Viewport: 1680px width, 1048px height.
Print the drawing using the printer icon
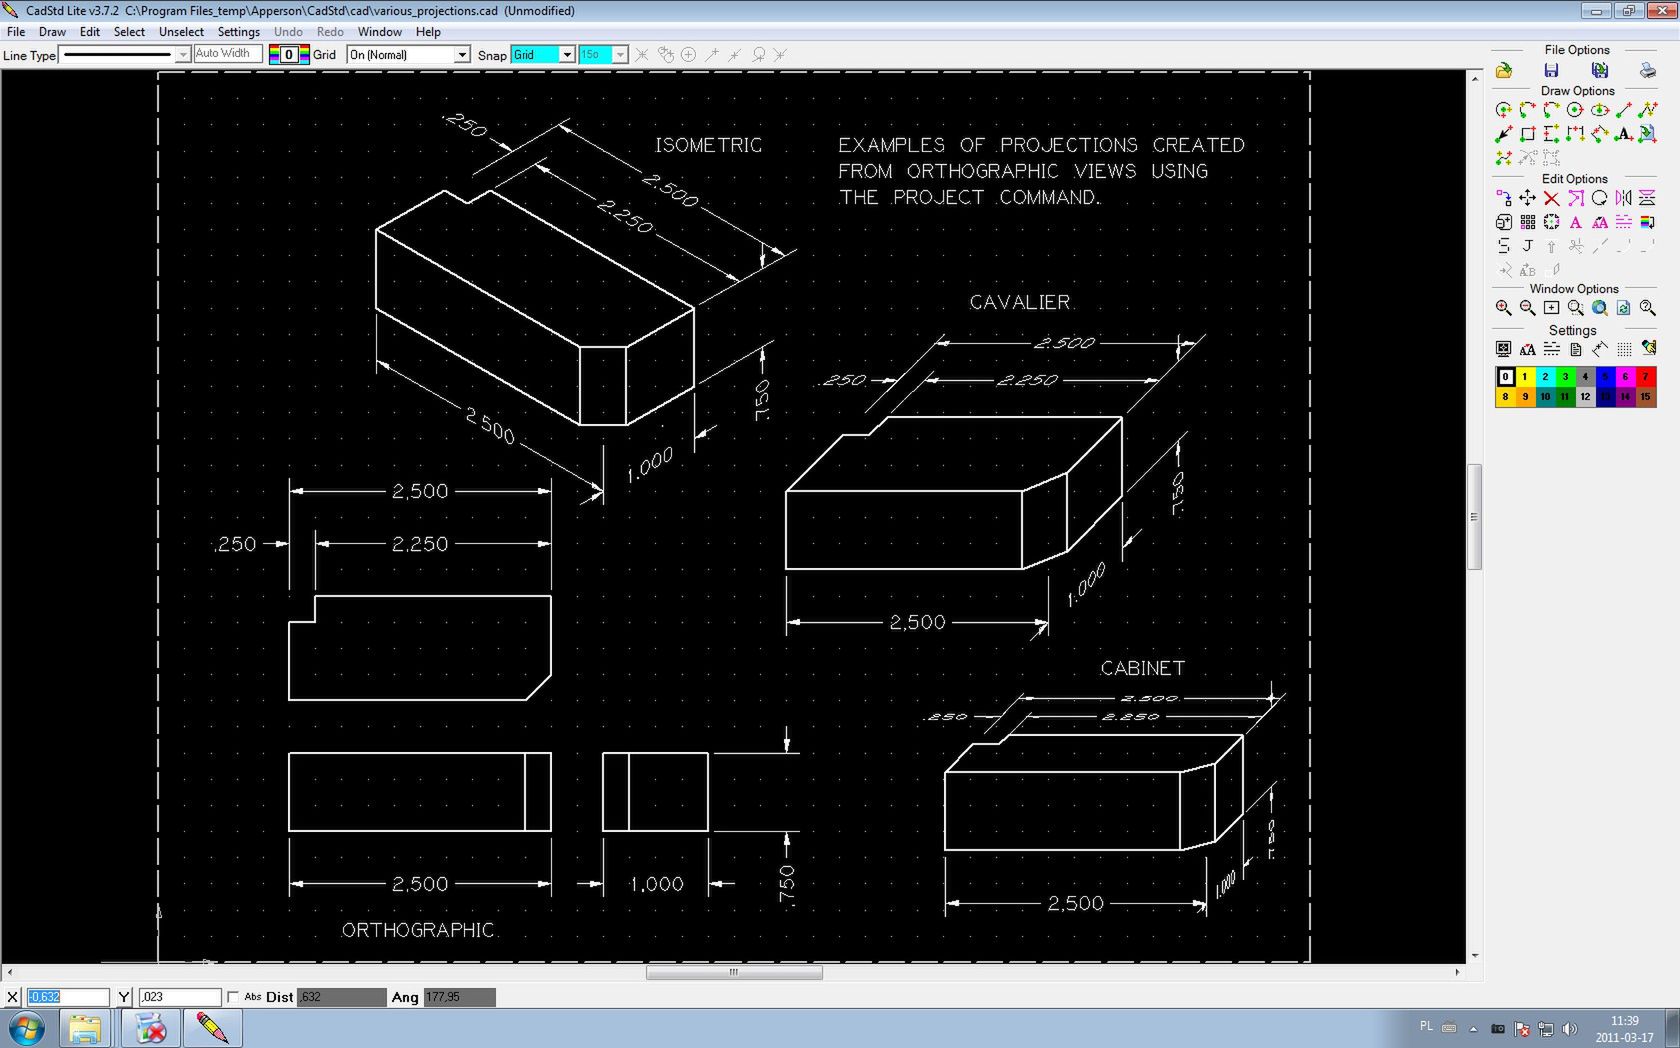pos(1647,70)
